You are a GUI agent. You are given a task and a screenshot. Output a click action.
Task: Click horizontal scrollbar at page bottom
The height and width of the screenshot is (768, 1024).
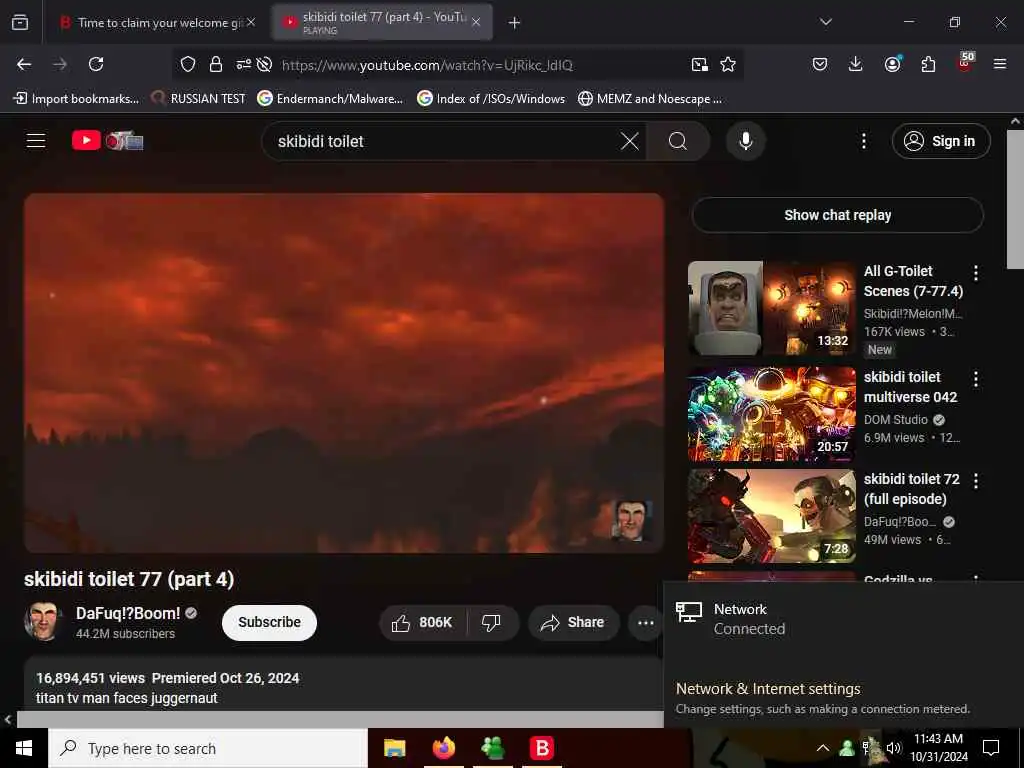coord(340,719)
